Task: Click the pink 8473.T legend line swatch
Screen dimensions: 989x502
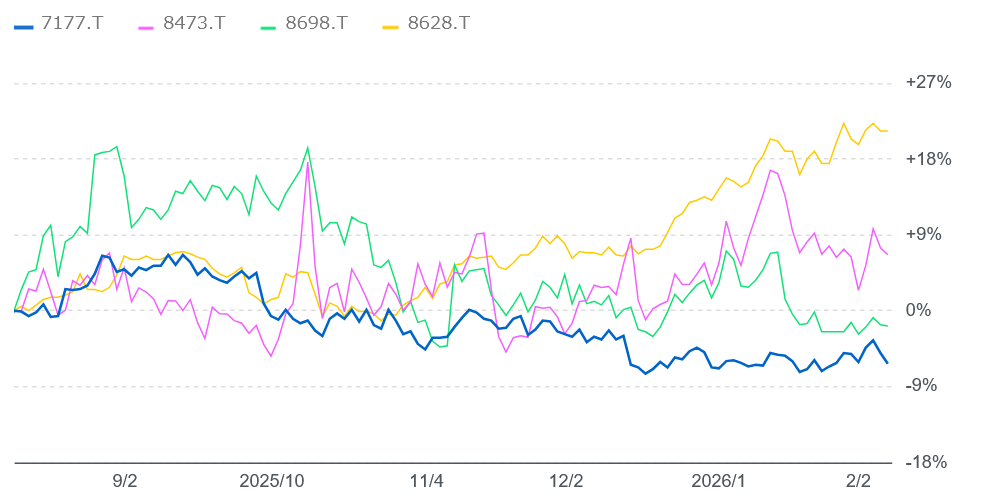Action: tap(146, 24)
